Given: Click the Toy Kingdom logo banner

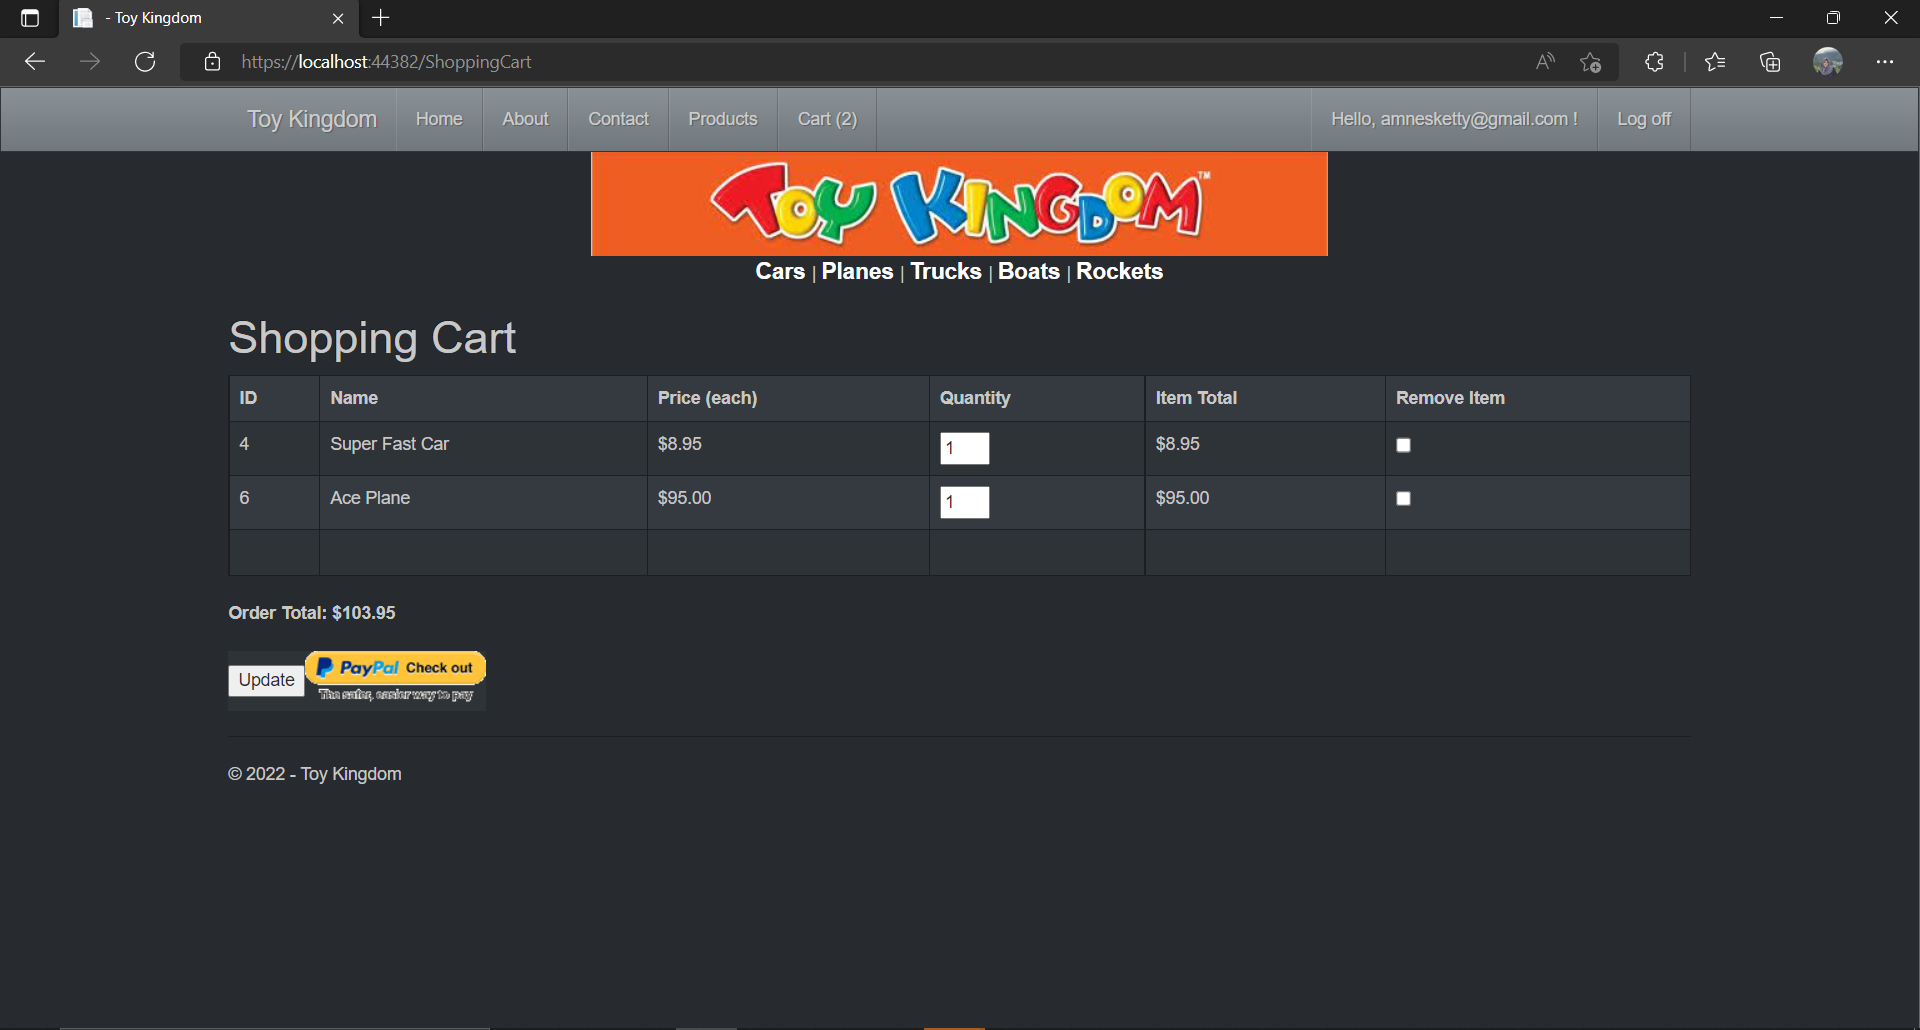Looking at the screenshot, I should pos(959,204).
